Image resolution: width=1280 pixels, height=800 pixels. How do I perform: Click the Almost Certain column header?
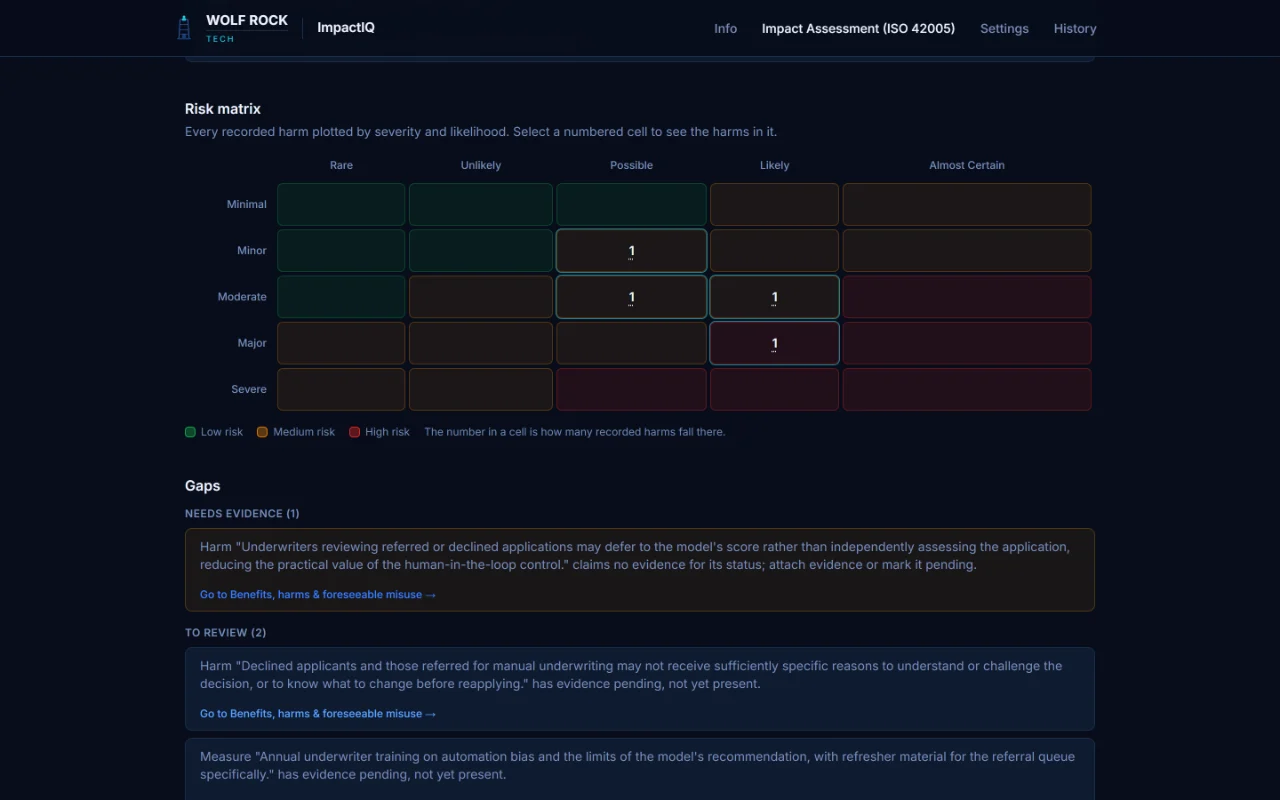click(967, 165)
